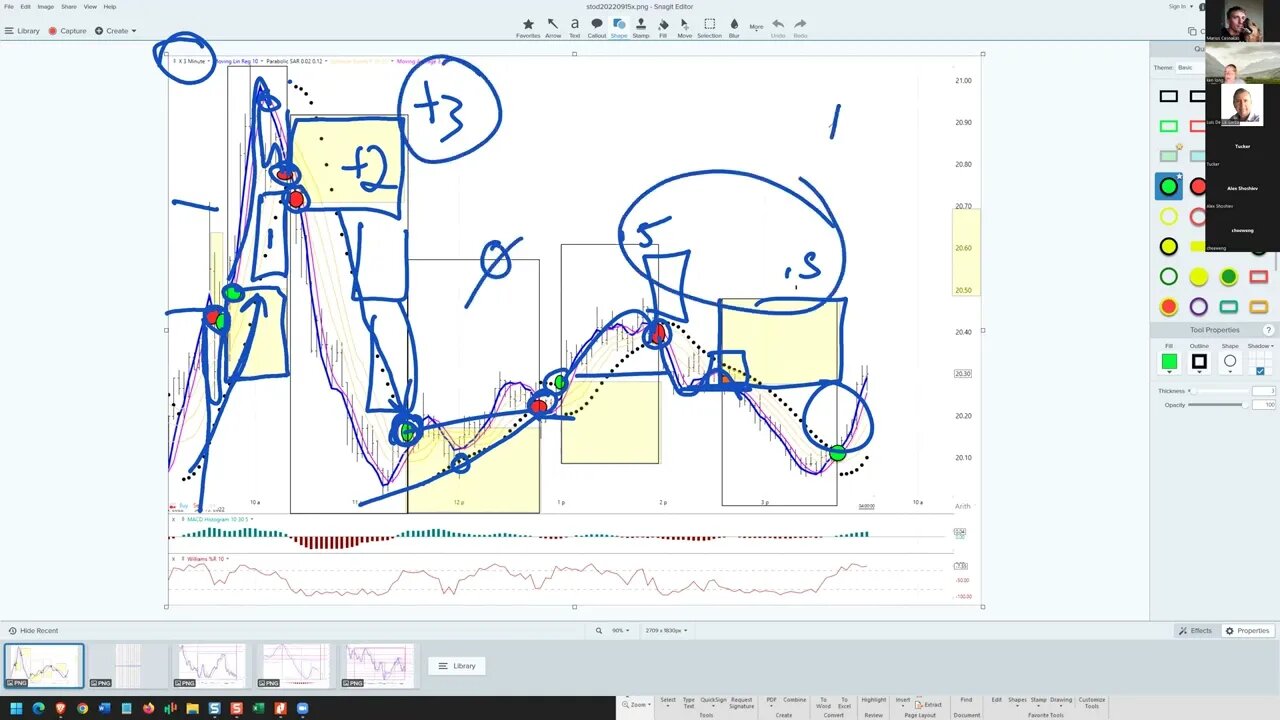The height and width of the screenshot is (720, 1280).
Task: Open the Effects panel
Action: point(1196,631)
